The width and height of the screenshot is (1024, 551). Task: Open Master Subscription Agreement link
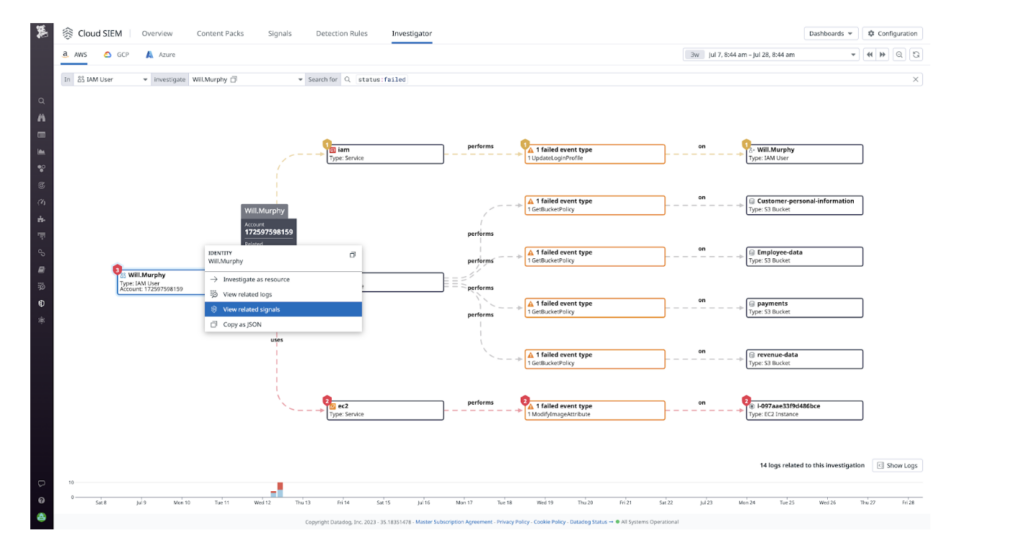[454, 522]
